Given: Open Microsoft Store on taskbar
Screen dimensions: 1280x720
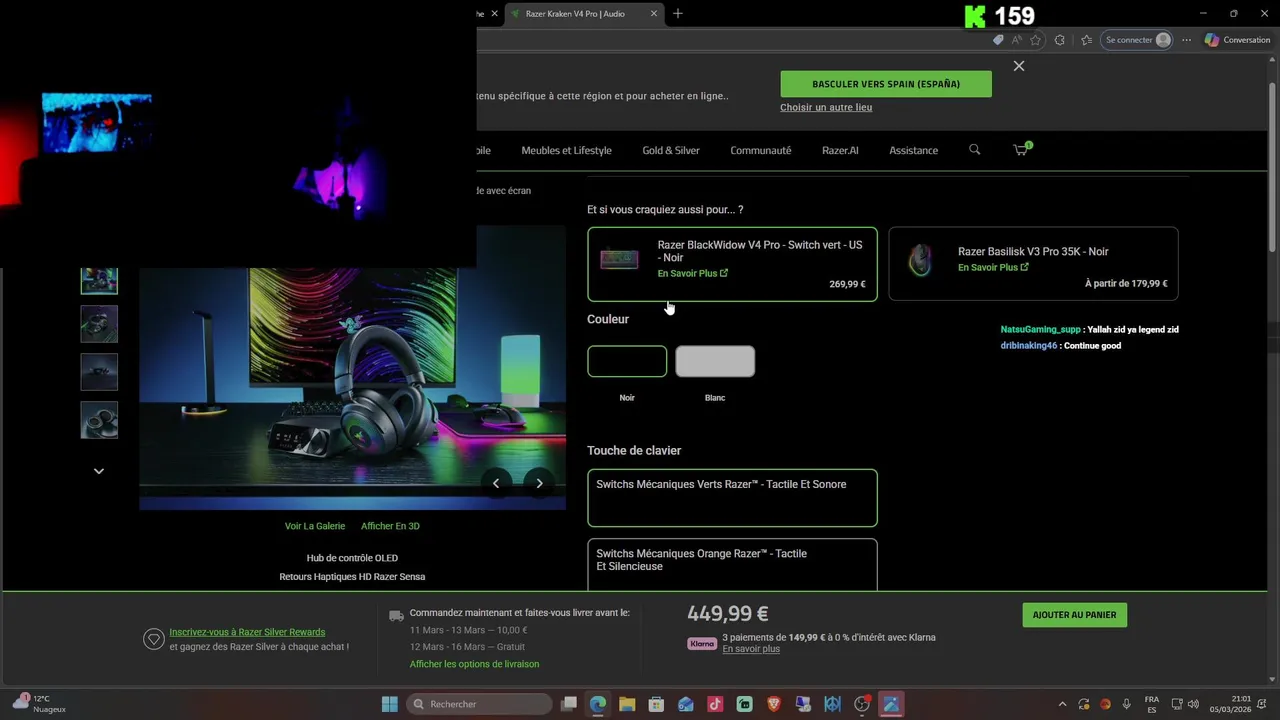Looking at the screenshot, I should [x=656, y=704].
